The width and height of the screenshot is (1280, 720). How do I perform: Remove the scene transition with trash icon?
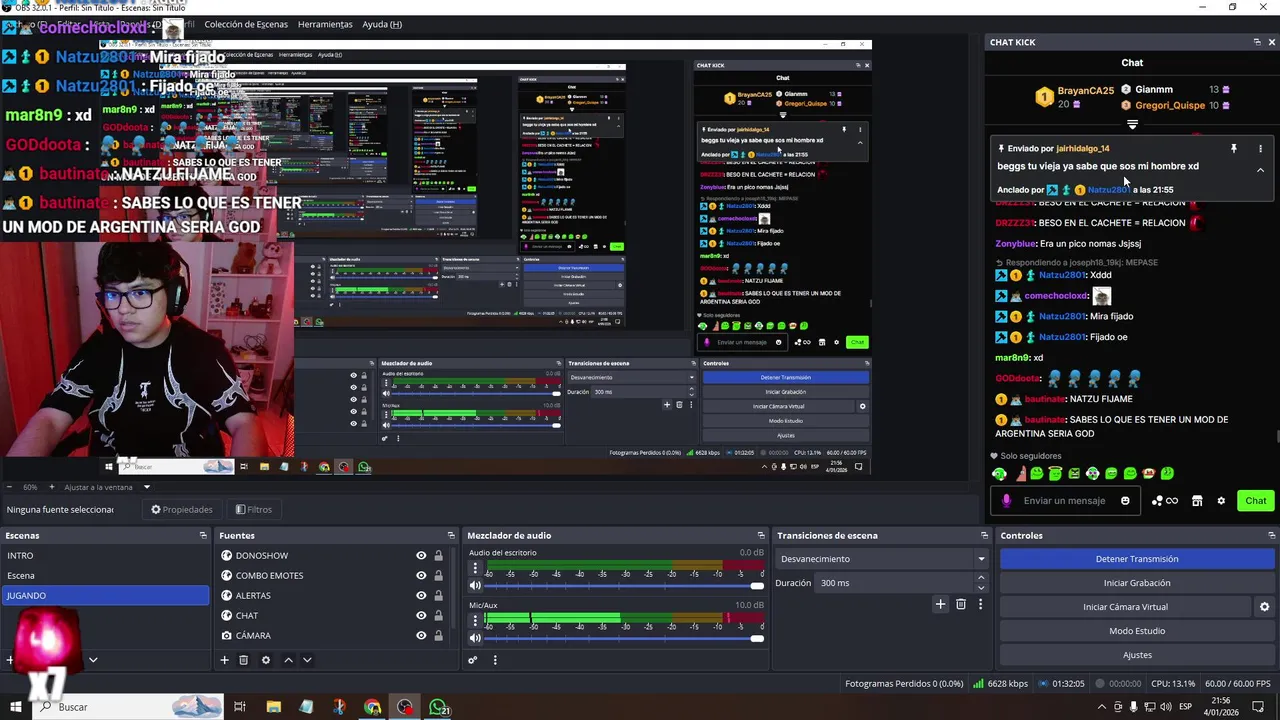pyautogui.click(x=961, y=604)
